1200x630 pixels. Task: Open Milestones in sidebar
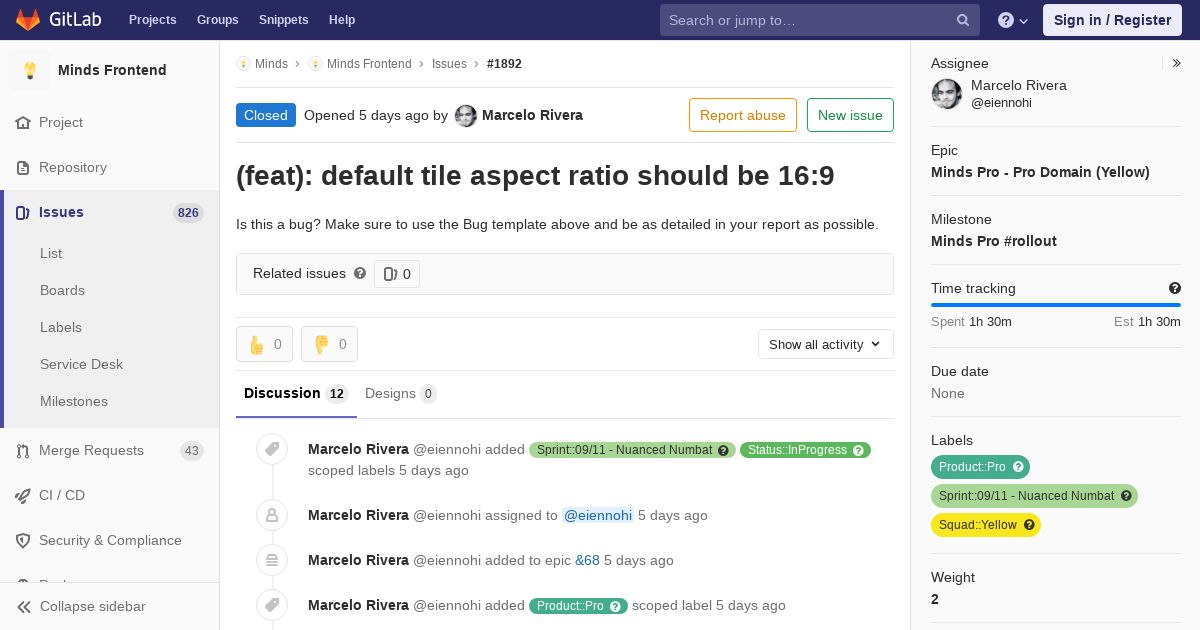pos(74,401)
